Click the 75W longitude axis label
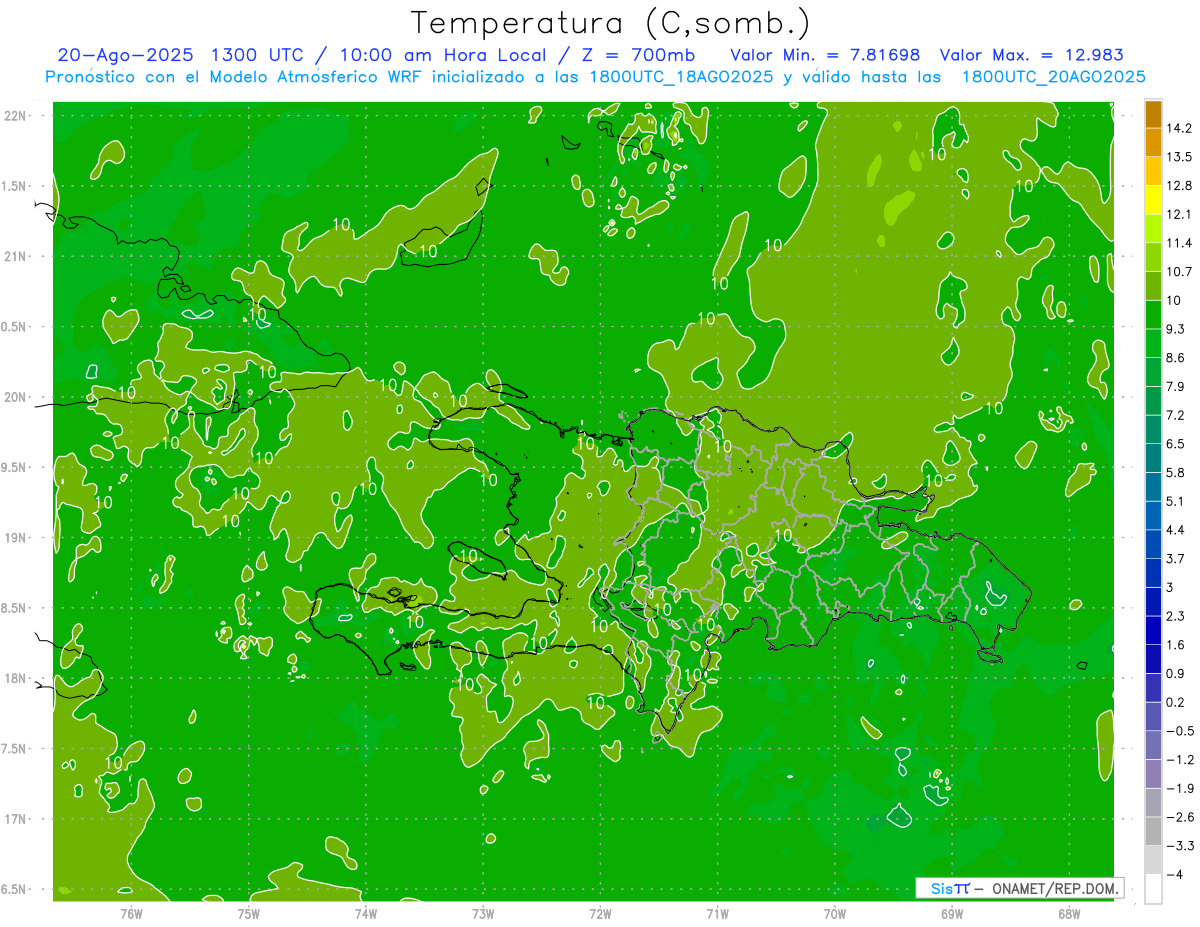 pos(249,913)
